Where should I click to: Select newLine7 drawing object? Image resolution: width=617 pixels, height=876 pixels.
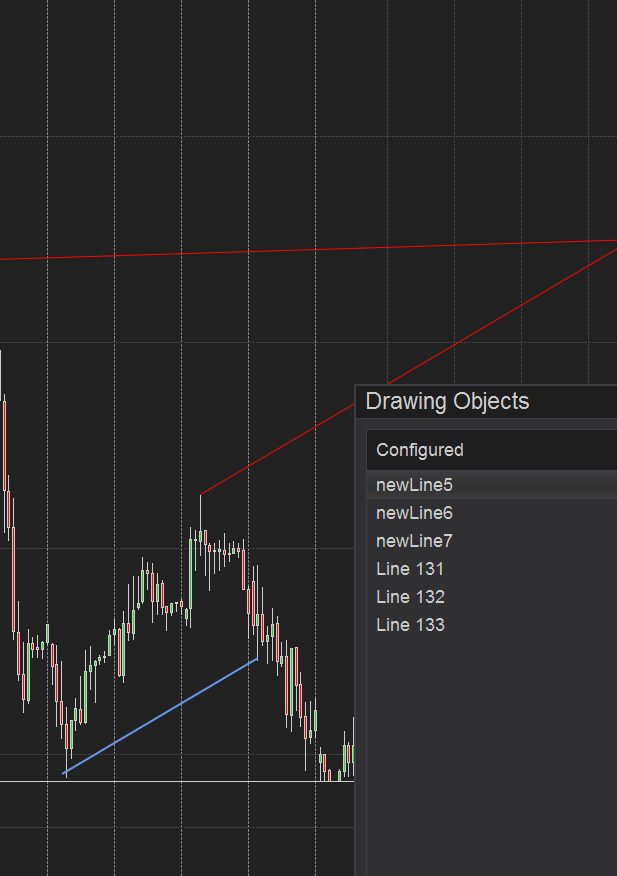pos(492,541)
